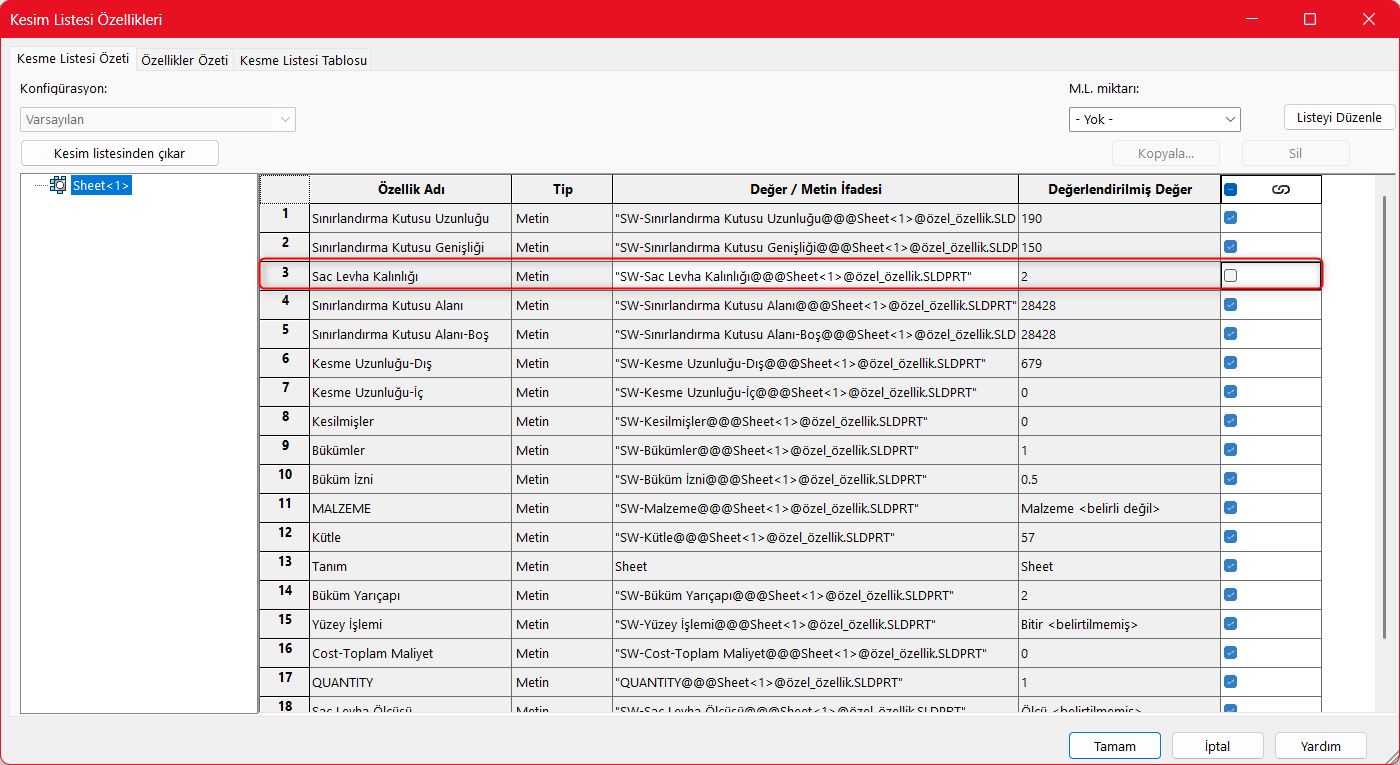This screenshot has width=1400, height=765.
Task: Click the Büküm Yarıçapı property name cell
Action: pyautogui.click(x=410, y=595)
